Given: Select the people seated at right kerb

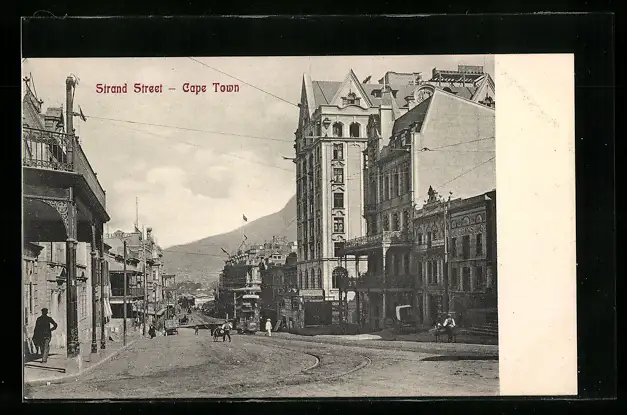Looking at the screenshot, I should pos(445,326).
